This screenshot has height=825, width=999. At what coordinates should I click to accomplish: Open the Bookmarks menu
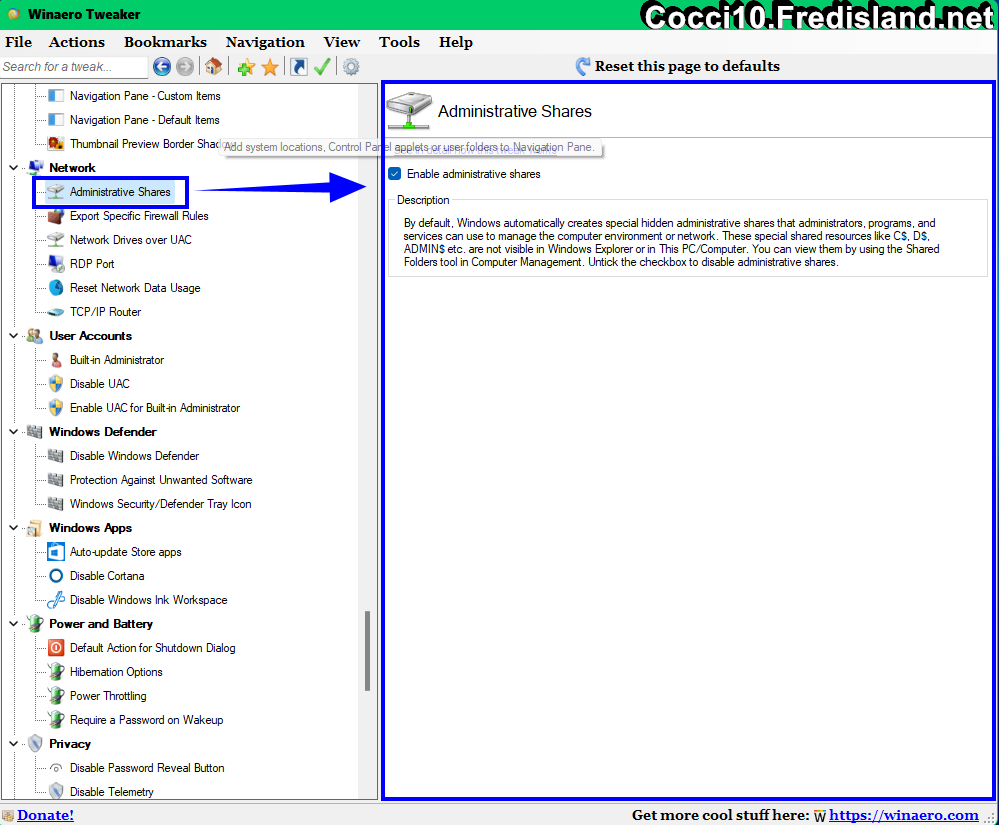tap(165, 42)
